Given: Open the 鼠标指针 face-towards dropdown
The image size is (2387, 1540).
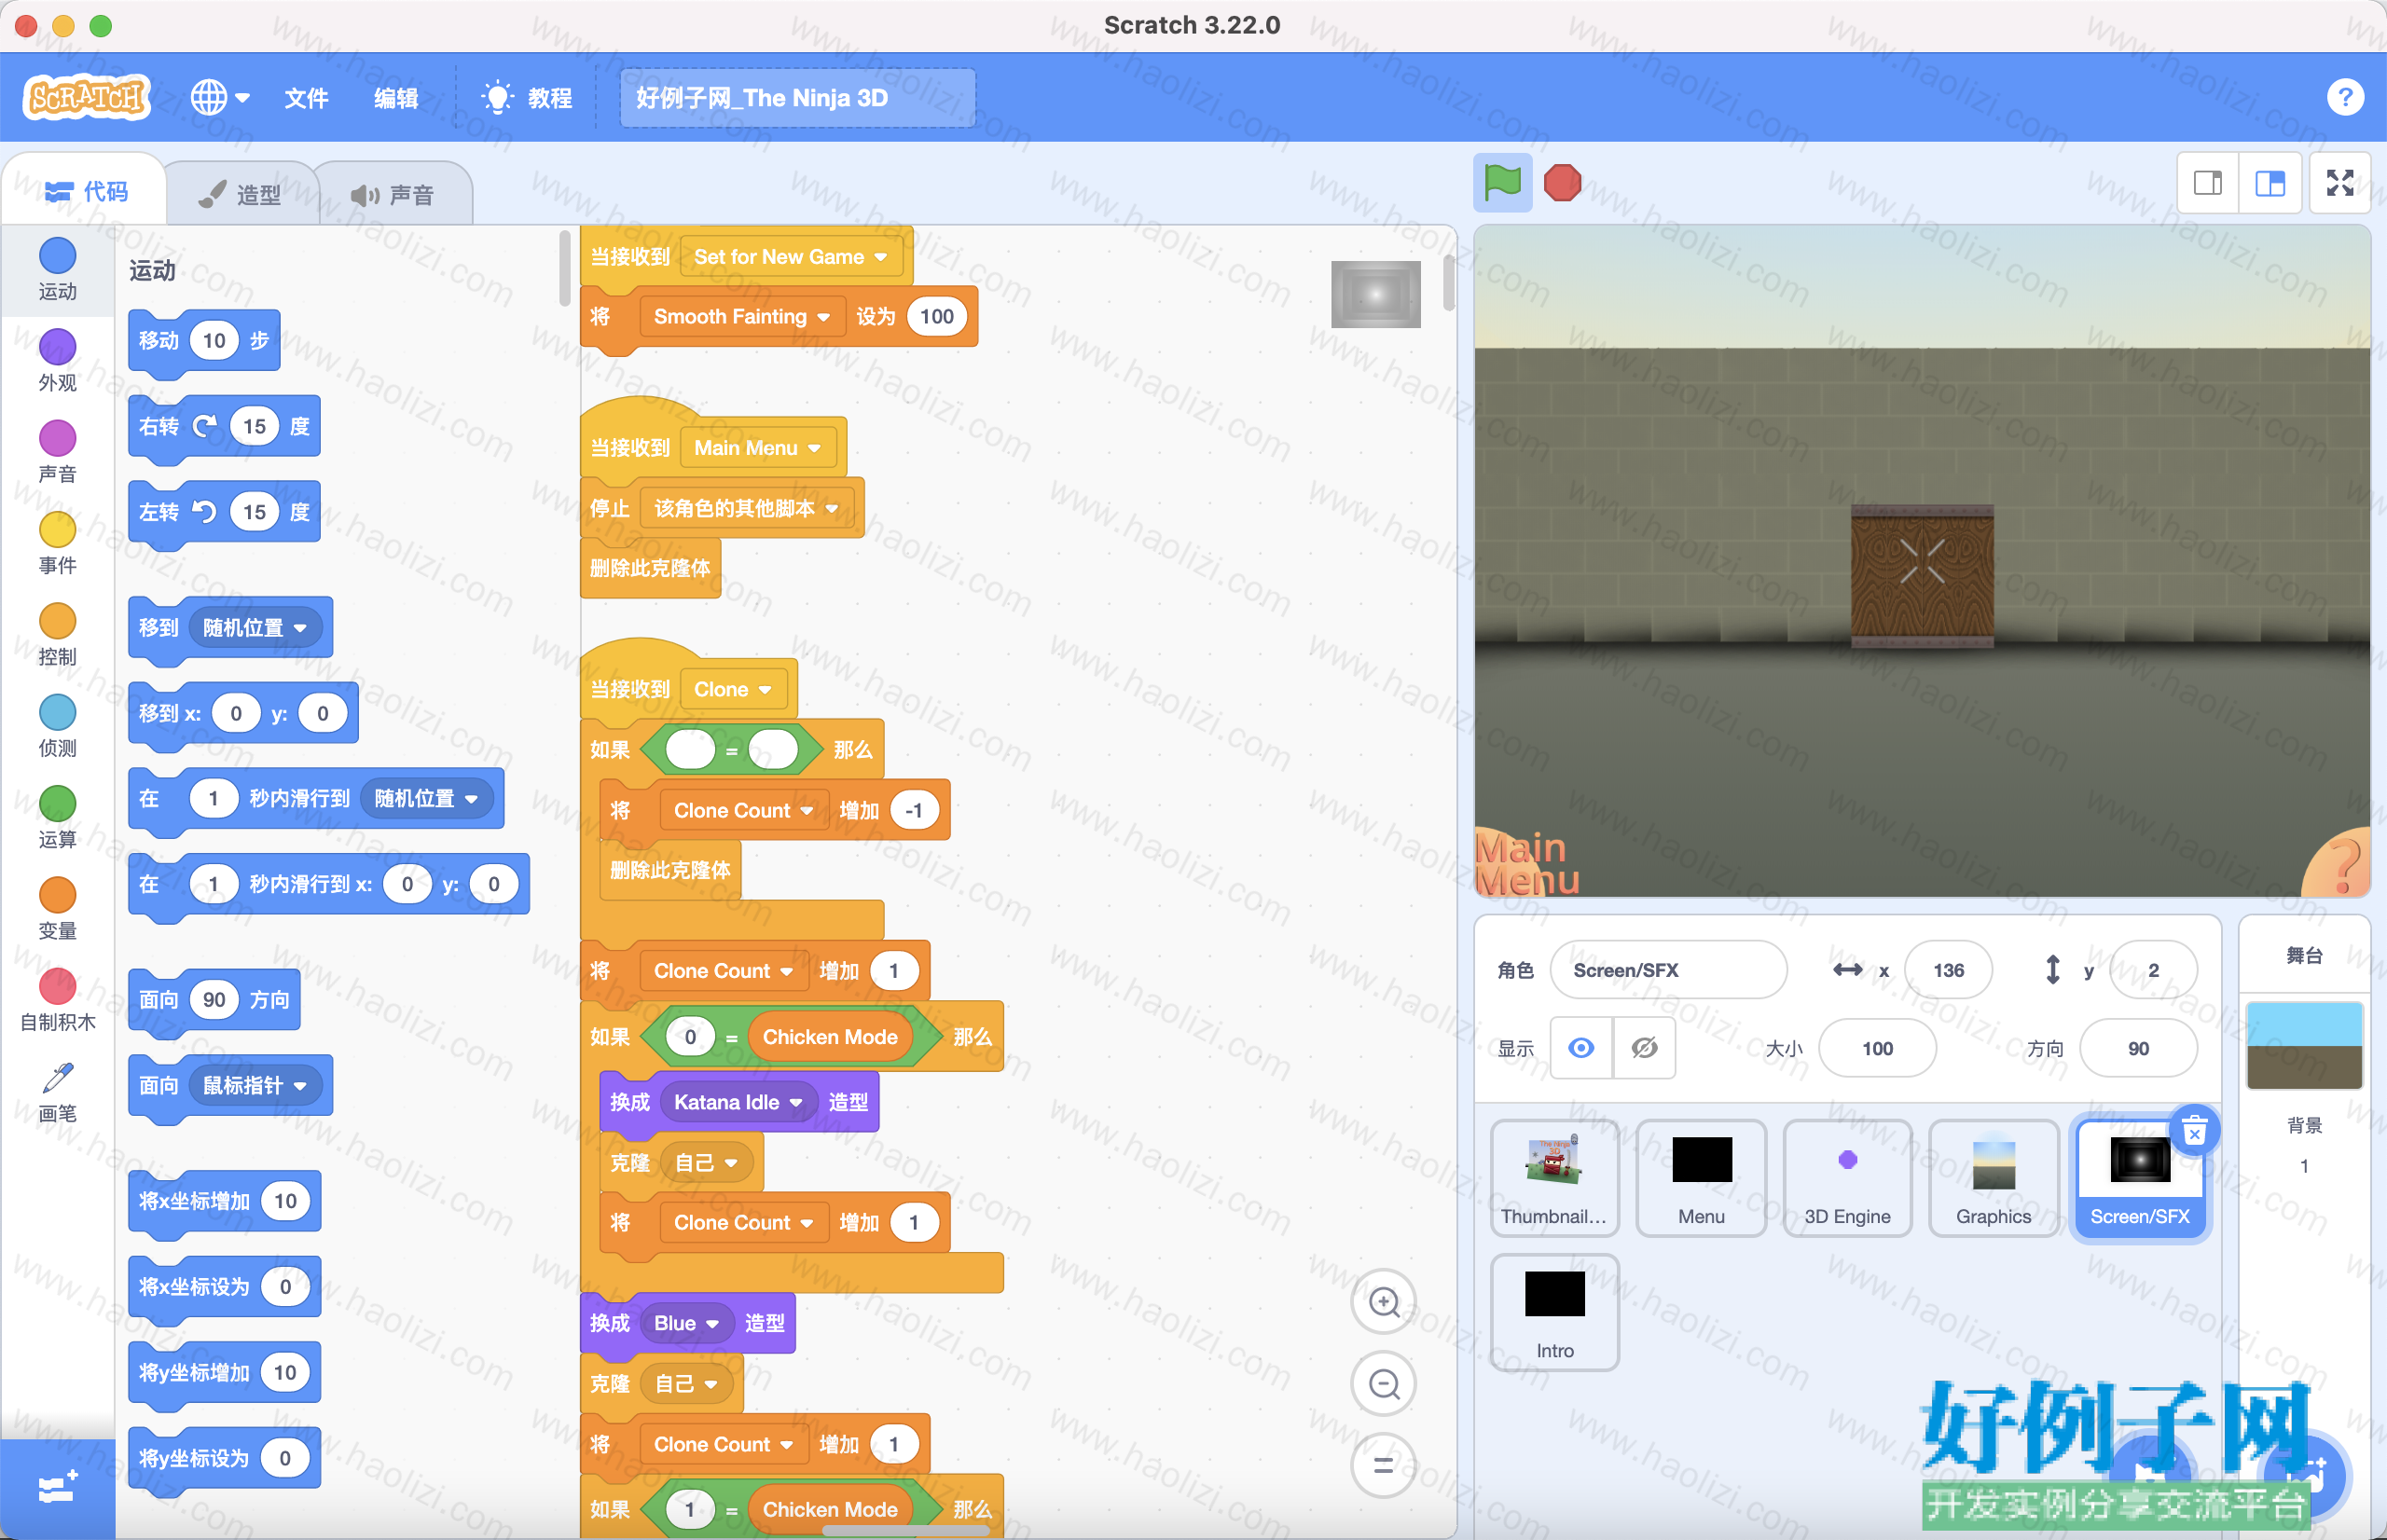Looking at the screenshot, I should coord(255,1086).
